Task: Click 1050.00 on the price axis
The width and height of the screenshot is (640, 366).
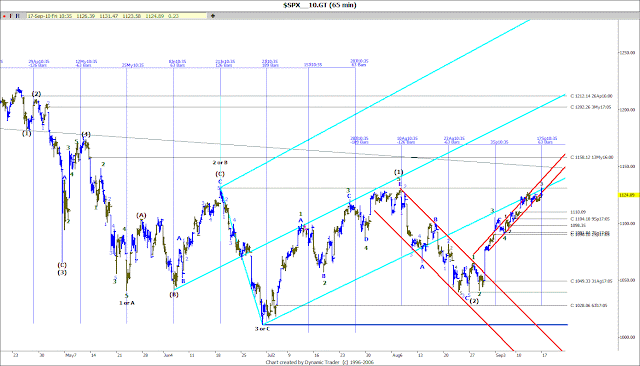Action: pyautogui.click(x=628, y=280)
